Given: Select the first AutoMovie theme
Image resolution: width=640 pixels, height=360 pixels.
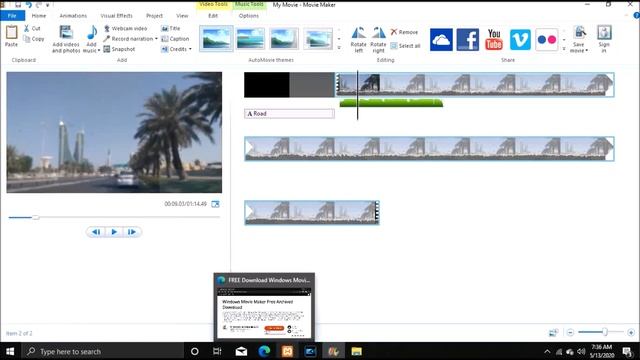Looking at the screenshot, I should (x=216, y=39).
